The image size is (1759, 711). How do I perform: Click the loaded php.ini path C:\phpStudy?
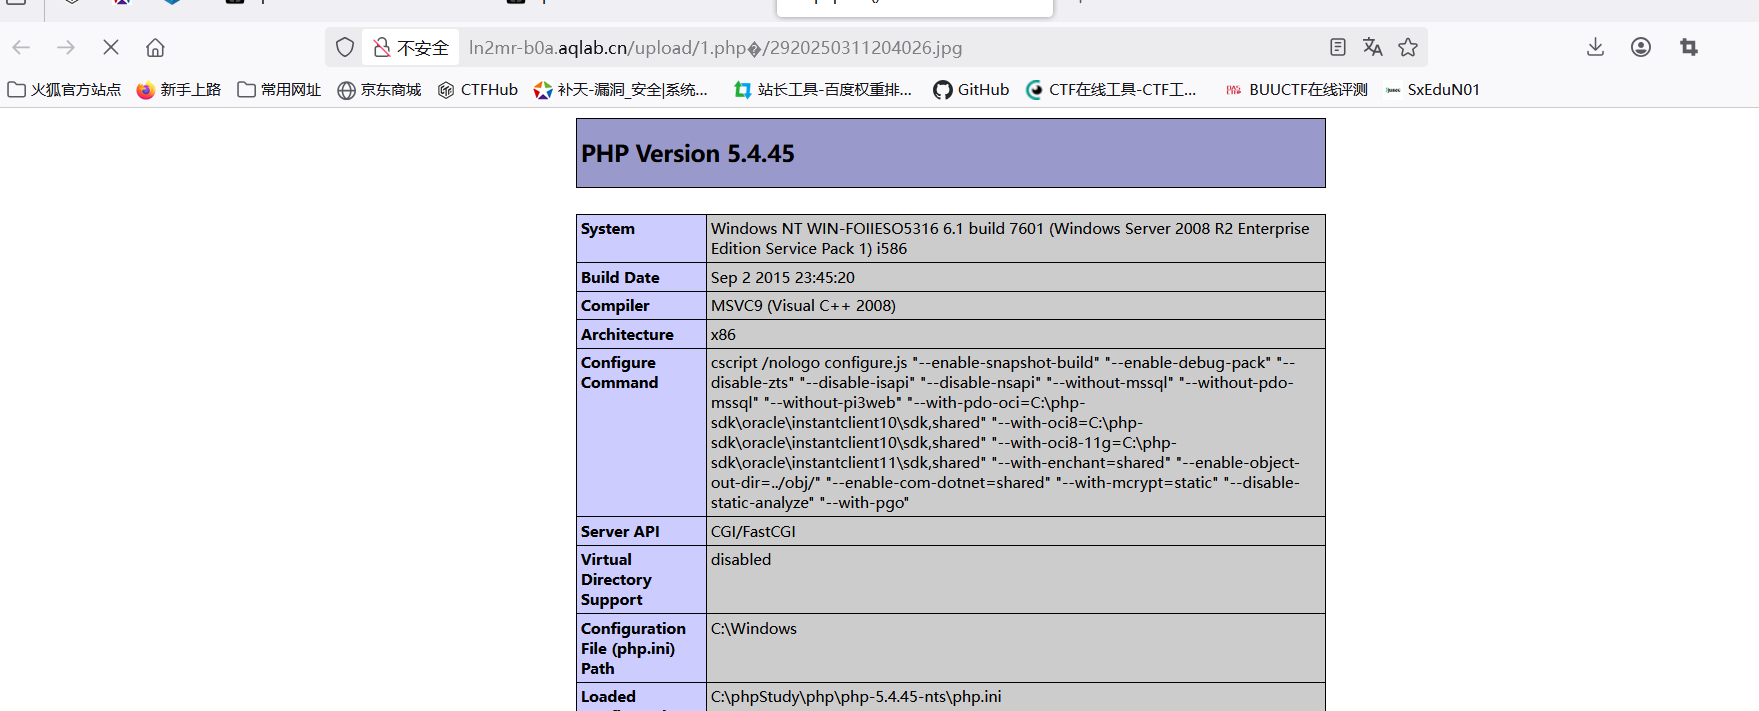pyautogui.click(x=856, y=697)
